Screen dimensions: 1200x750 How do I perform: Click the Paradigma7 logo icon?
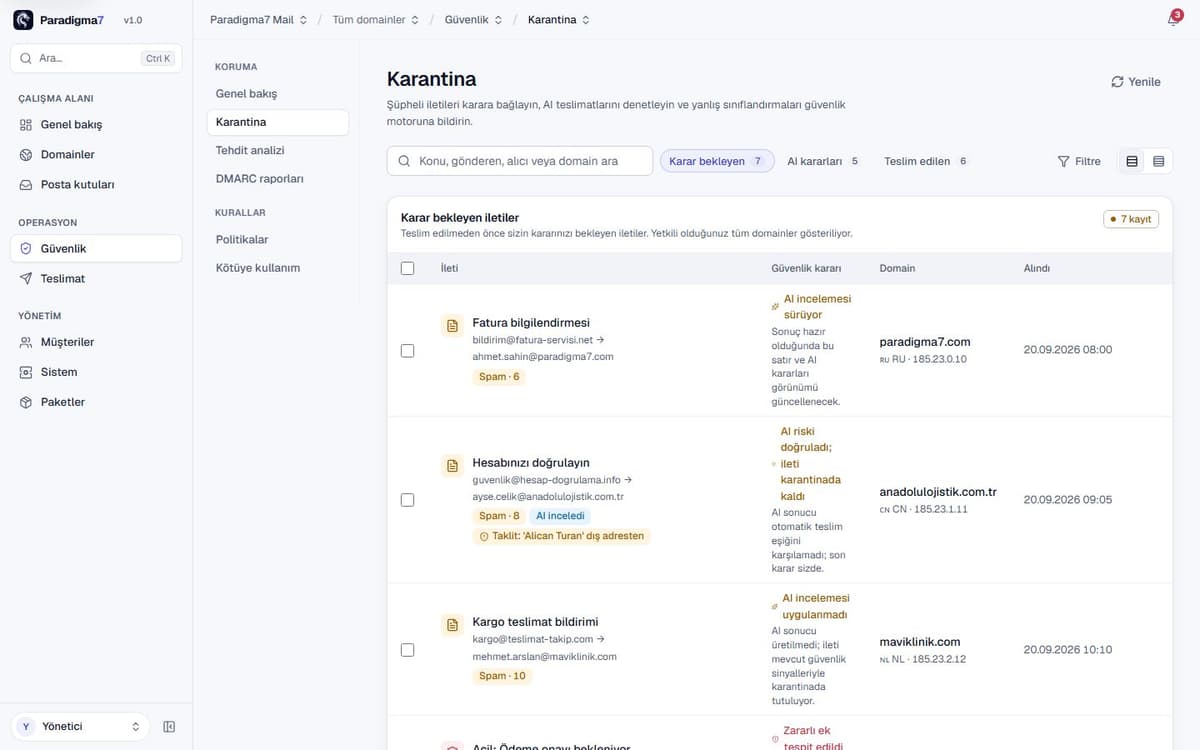coord(23,20)
